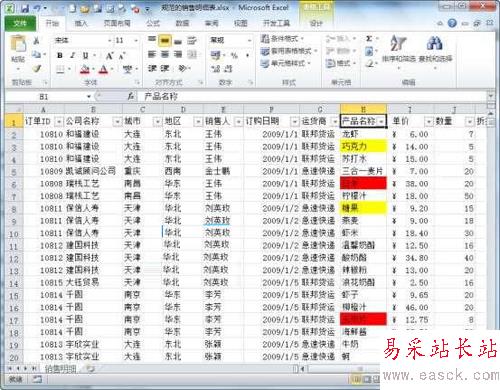Click the Font Color red A swatch

(104, 69)
